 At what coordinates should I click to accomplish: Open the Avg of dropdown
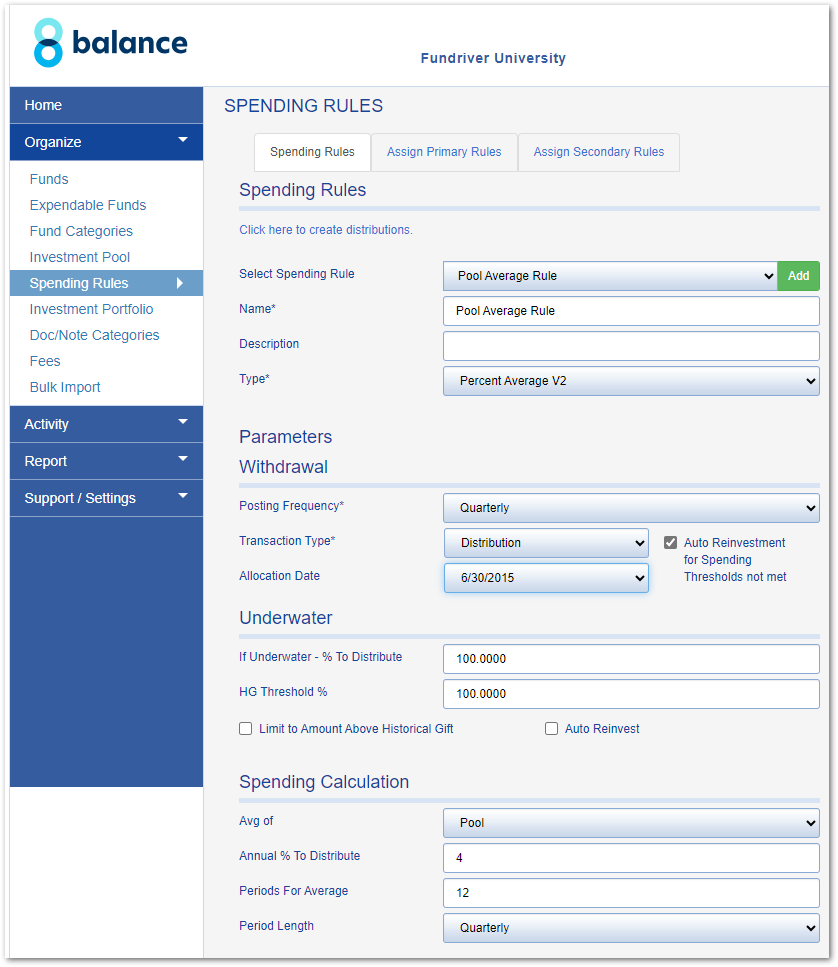pos(631,823)
